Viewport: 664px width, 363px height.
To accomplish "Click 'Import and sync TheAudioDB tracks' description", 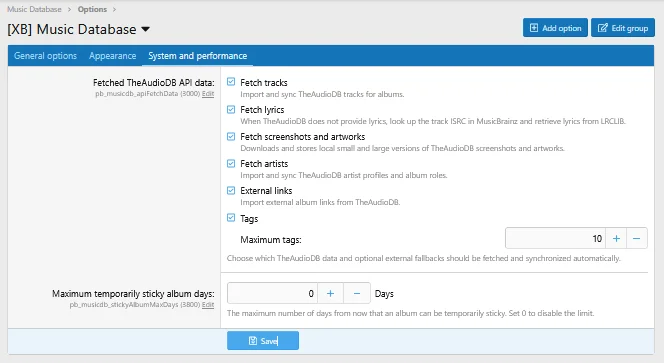I will point(322,94).
